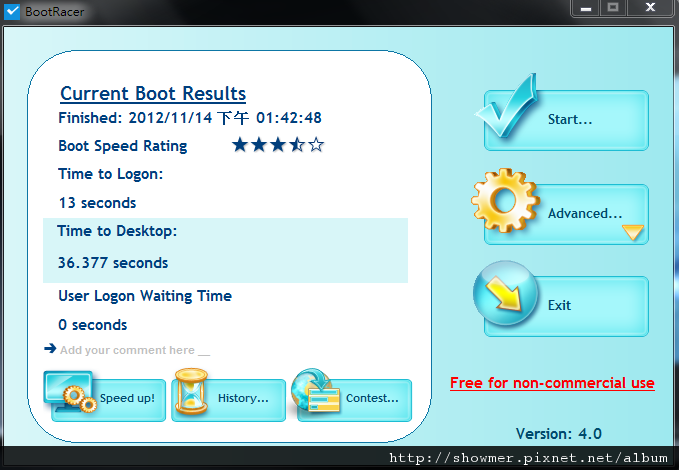Select the Time to Desktop highlighted row
679x470 pixels.
[x=225, y=250]
